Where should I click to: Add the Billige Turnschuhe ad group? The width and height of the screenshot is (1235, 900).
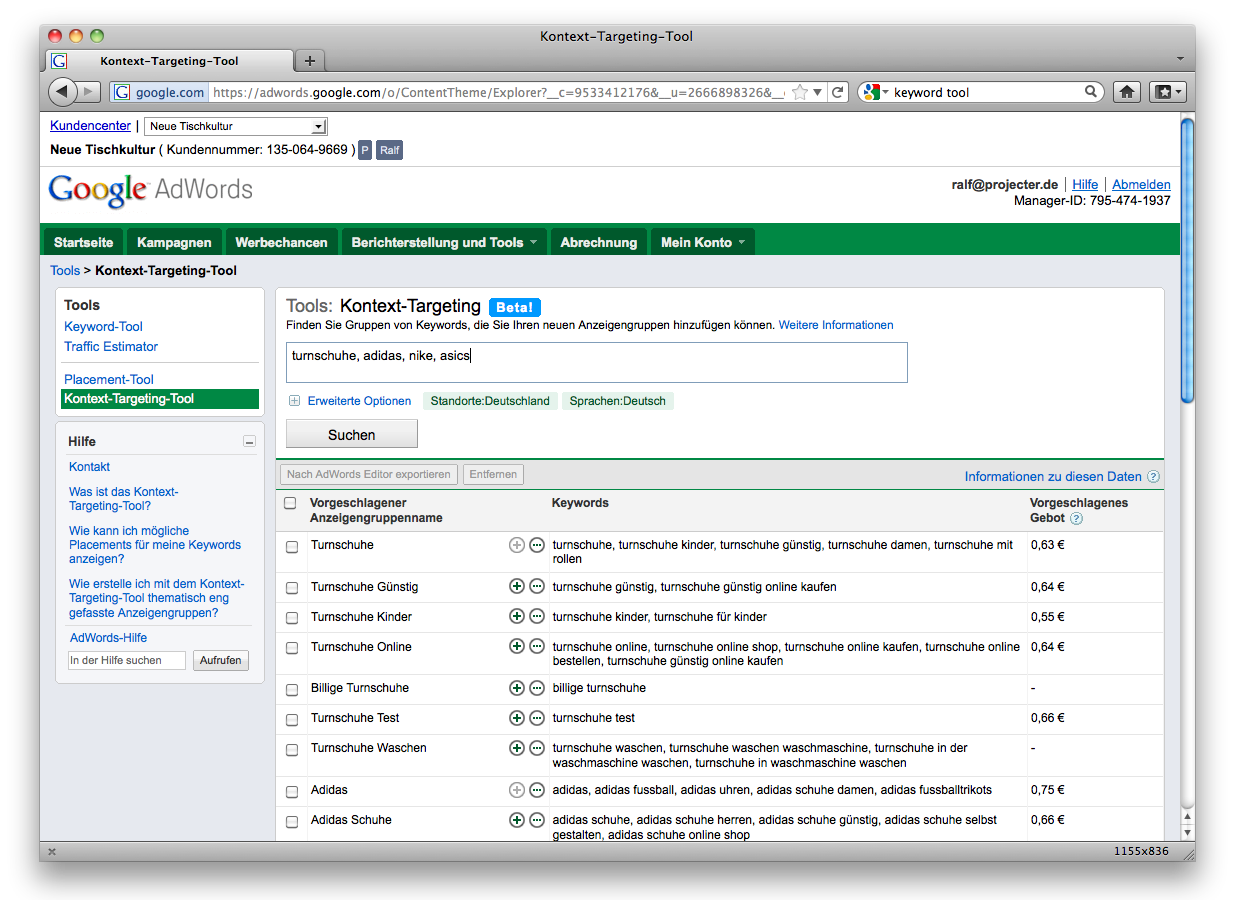[517, 688]
